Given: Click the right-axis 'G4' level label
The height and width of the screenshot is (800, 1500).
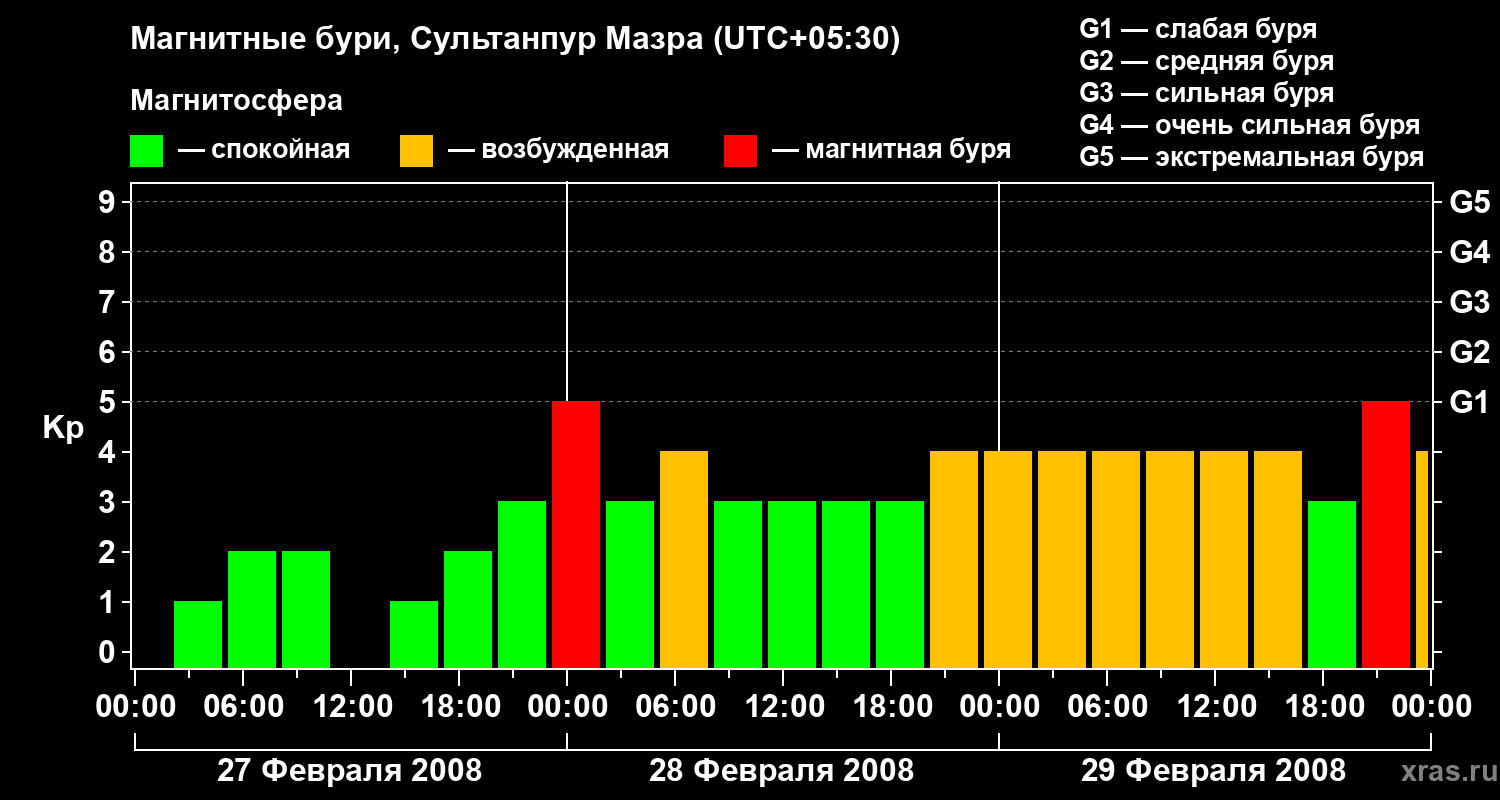Looking at the screenshot, I should pos(1469,252).
